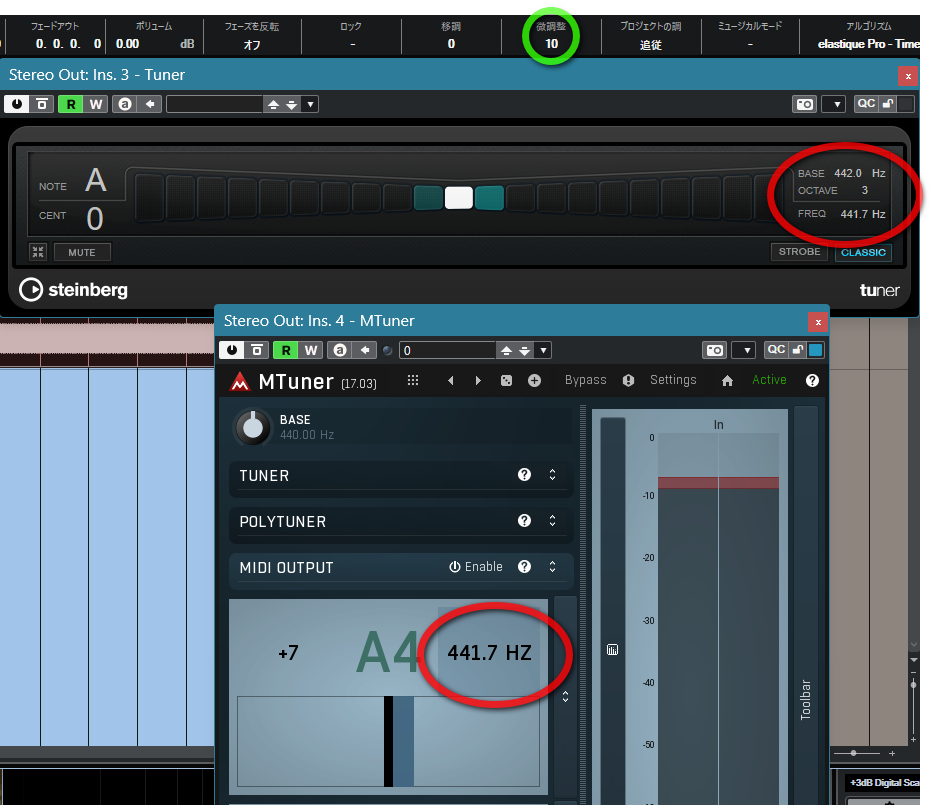930x805 pixels.
Task: Click the MTuner logo icon
Action: [240, 381]
